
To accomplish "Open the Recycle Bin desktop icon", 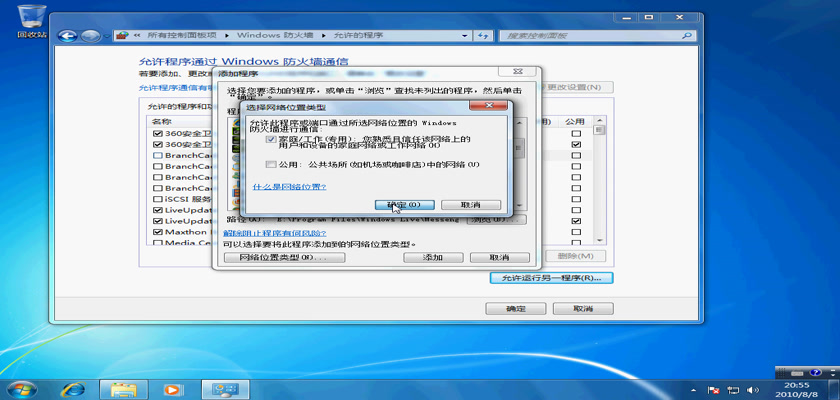I will click(32, 17).
